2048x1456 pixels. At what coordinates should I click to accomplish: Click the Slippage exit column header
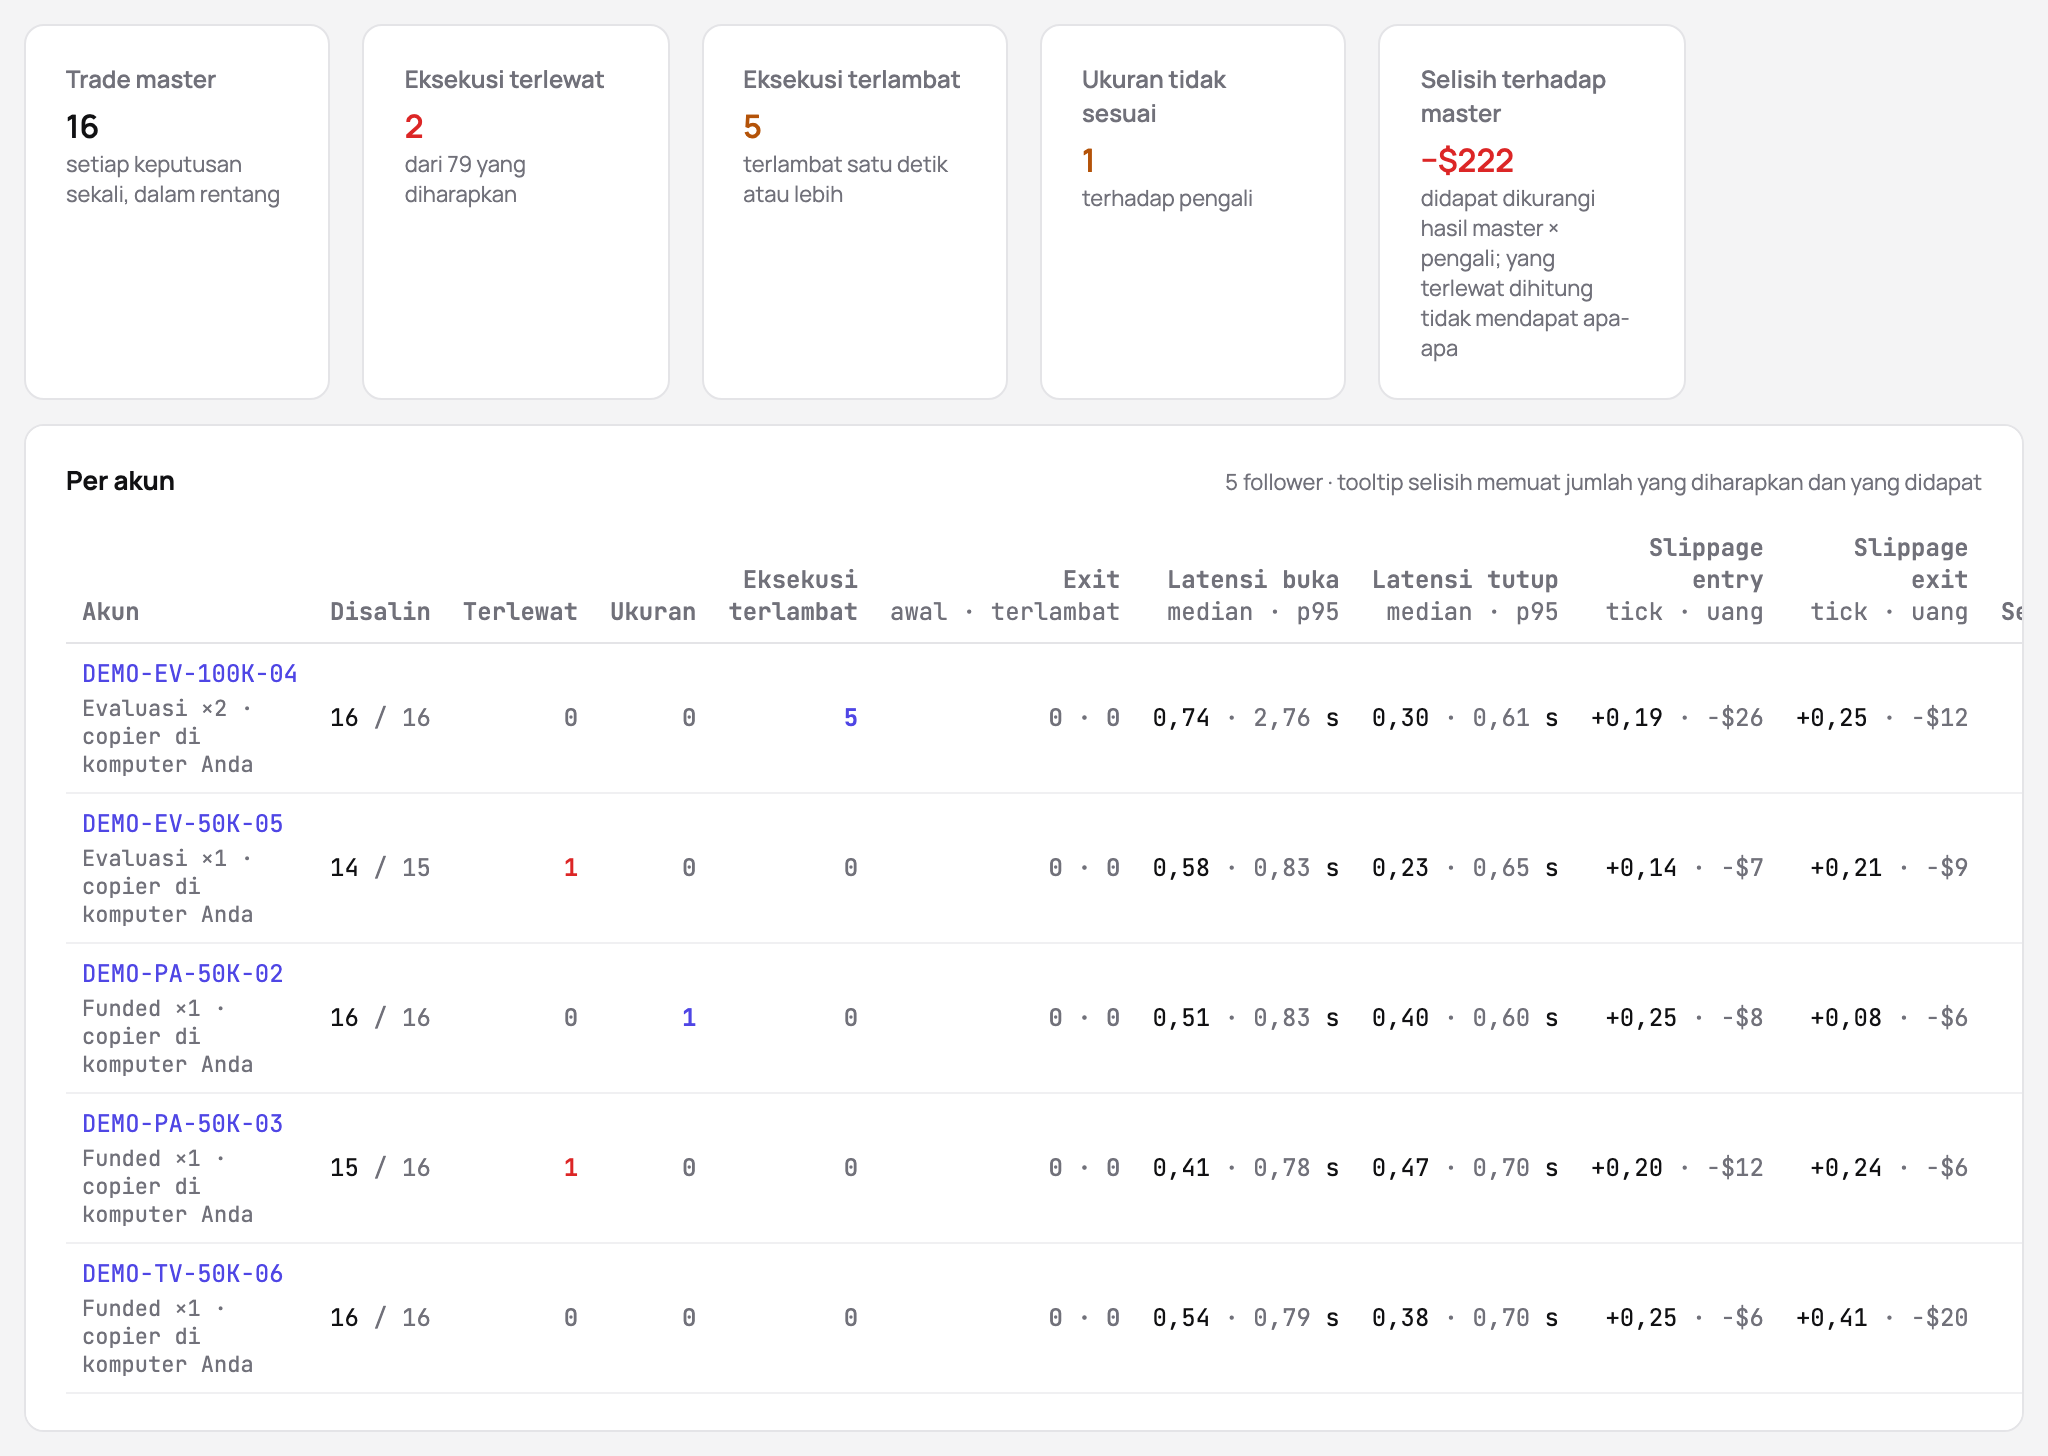1890,580
